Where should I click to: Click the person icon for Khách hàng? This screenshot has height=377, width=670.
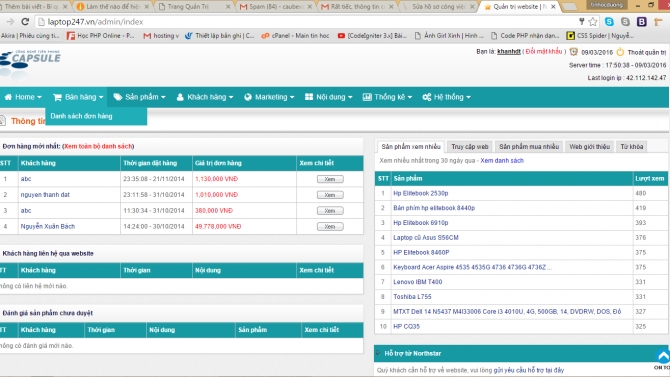[180, 97]
